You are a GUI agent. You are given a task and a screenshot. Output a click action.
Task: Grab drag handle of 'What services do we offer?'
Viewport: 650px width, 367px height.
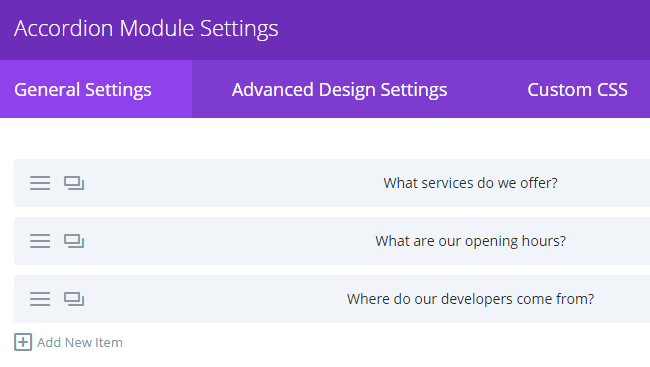[x=40, y=183]
